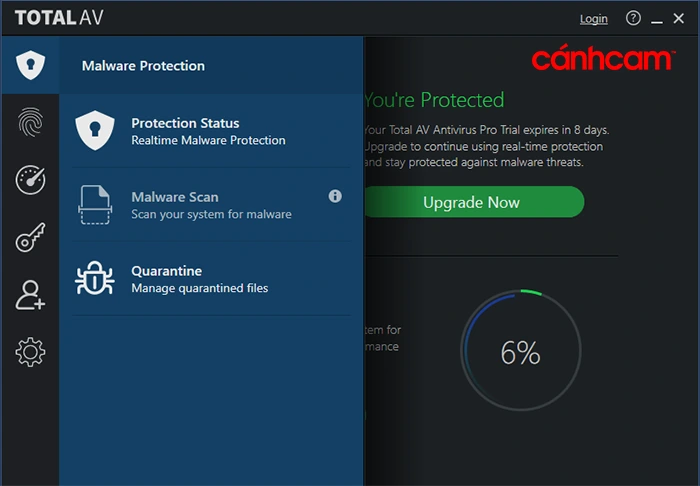This screenshot has width=700, height=486.
Task: Click the Protection Status shield icon
Action: 95,130
